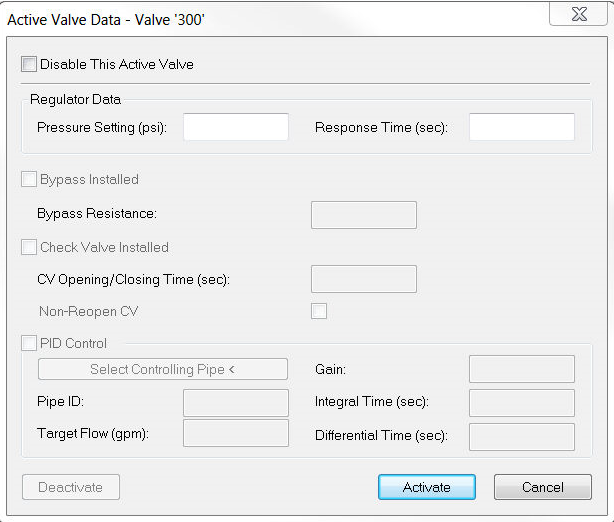Click the Pipe ID input field
The height and width of the screenshot is (522, 614).
click(236, 403)
